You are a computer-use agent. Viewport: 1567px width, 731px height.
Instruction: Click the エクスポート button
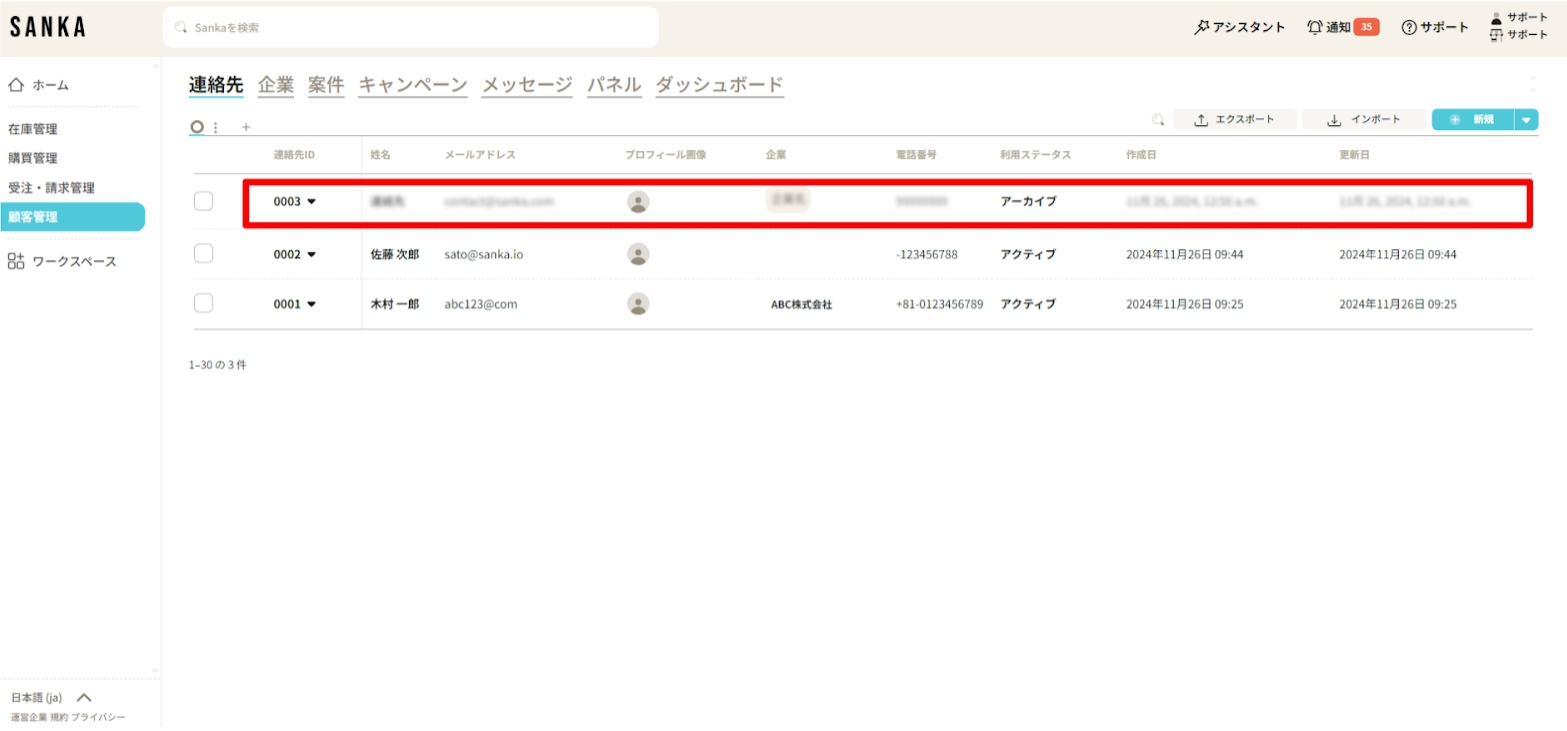1235,120
